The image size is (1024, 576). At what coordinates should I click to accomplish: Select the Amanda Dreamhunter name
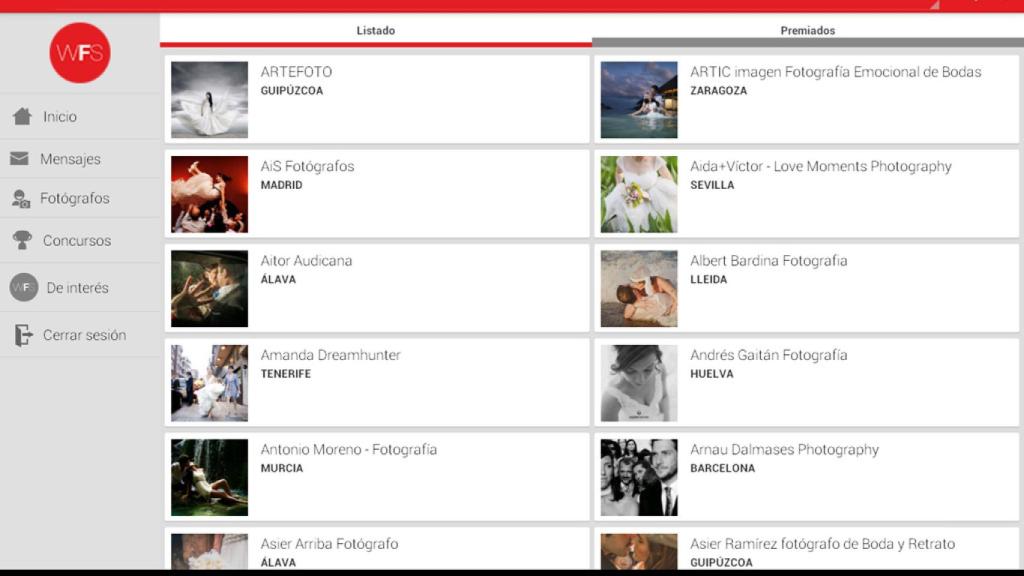coord(330,355)
